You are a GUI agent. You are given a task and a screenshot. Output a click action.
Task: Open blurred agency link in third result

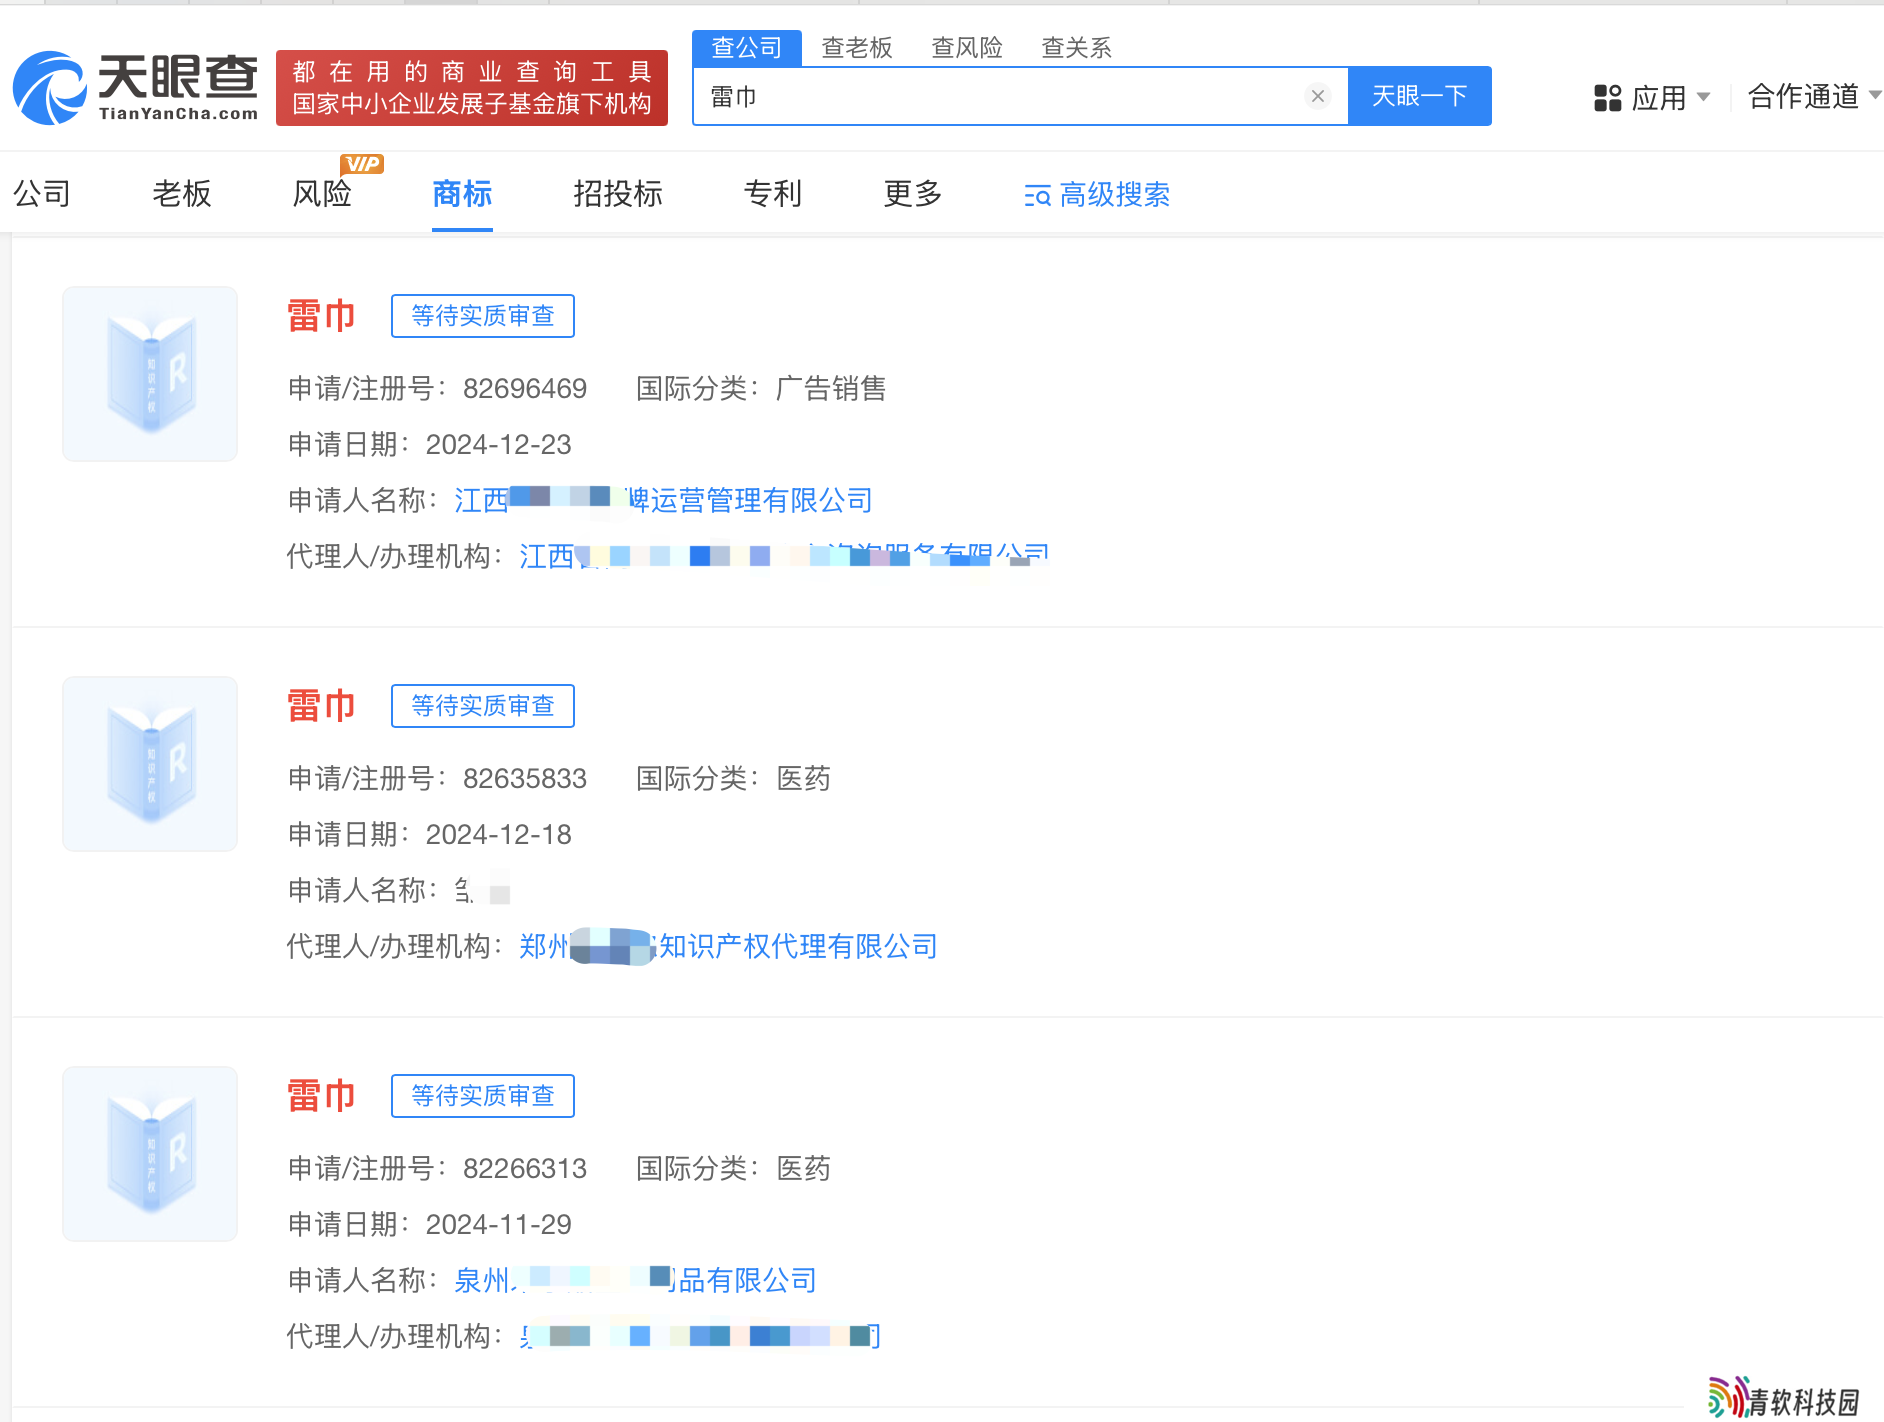coord(700,1336)
